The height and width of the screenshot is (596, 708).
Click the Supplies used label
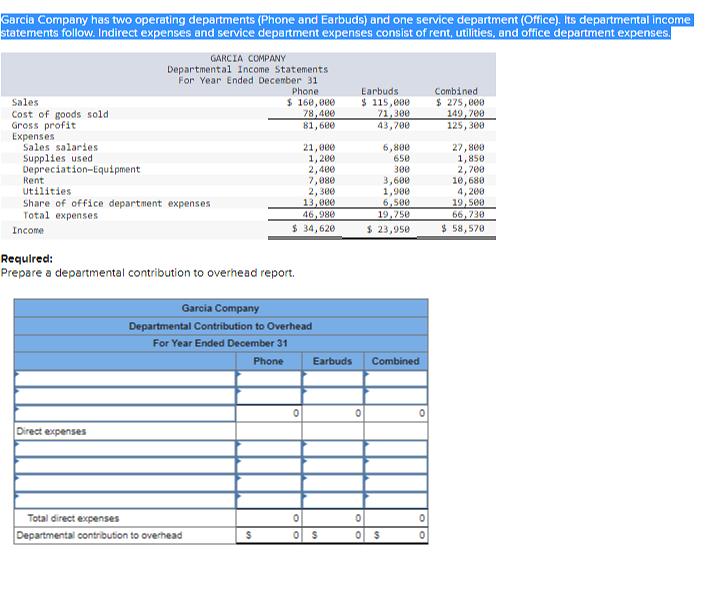click(58, 158)
